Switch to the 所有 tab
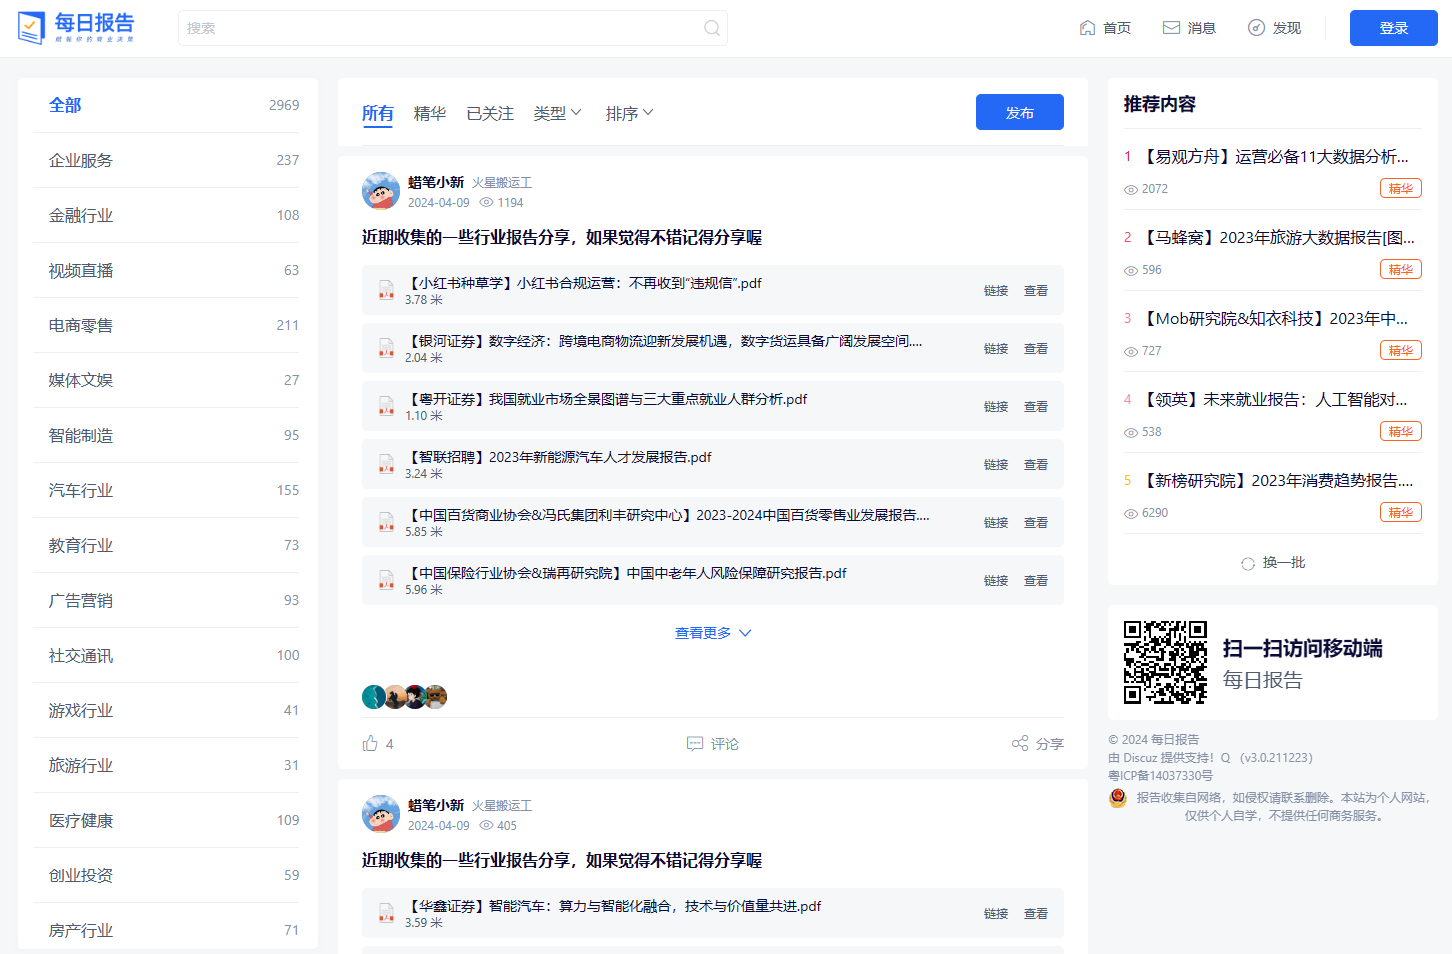Viewport: 1452px width, 954px height. coord(378,113)
